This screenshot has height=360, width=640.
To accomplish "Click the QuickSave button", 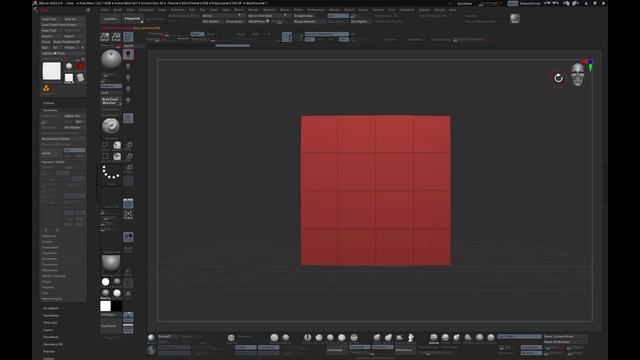I will coord(464,3).
